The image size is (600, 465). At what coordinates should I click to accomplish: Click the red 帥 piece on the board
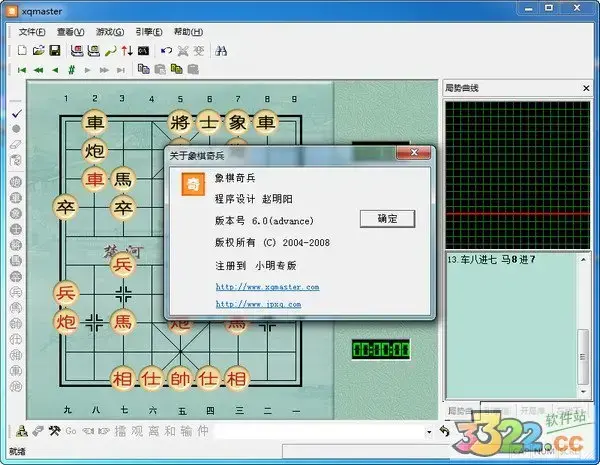tap(180, 379)
